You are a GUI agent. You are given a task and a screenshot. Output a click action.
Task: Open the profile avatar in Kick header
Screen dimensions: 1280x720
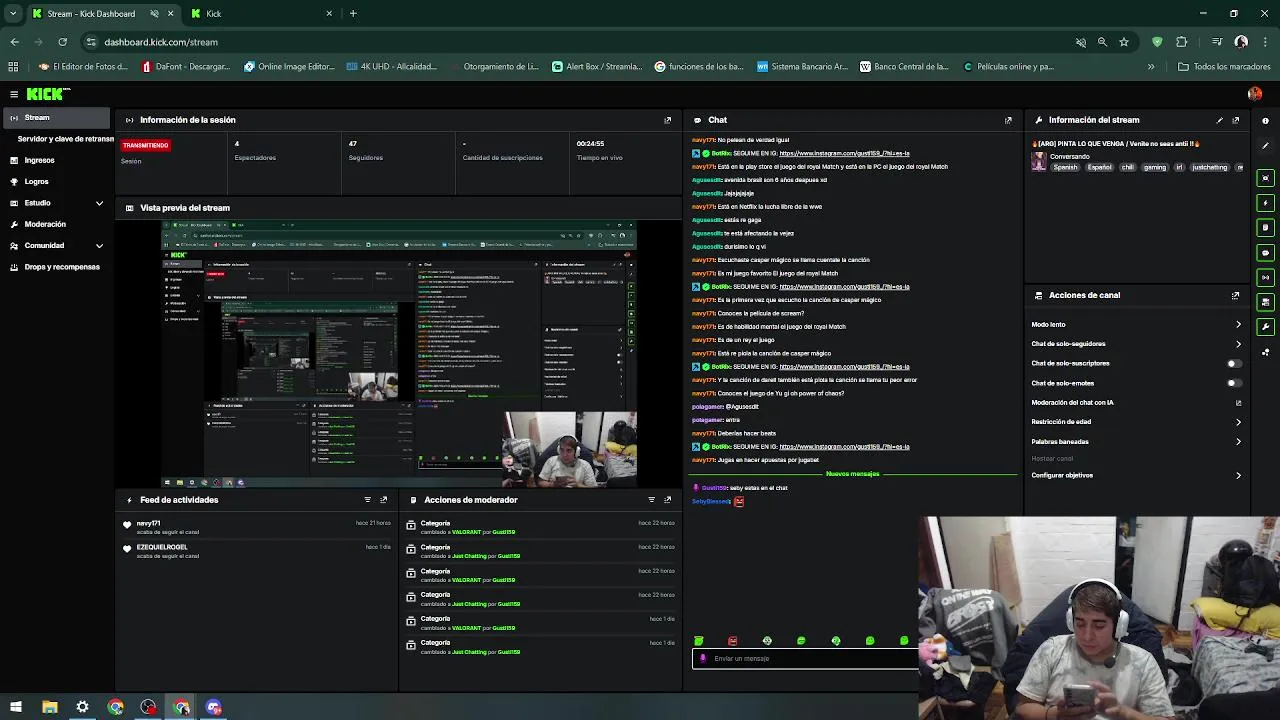1254,94
